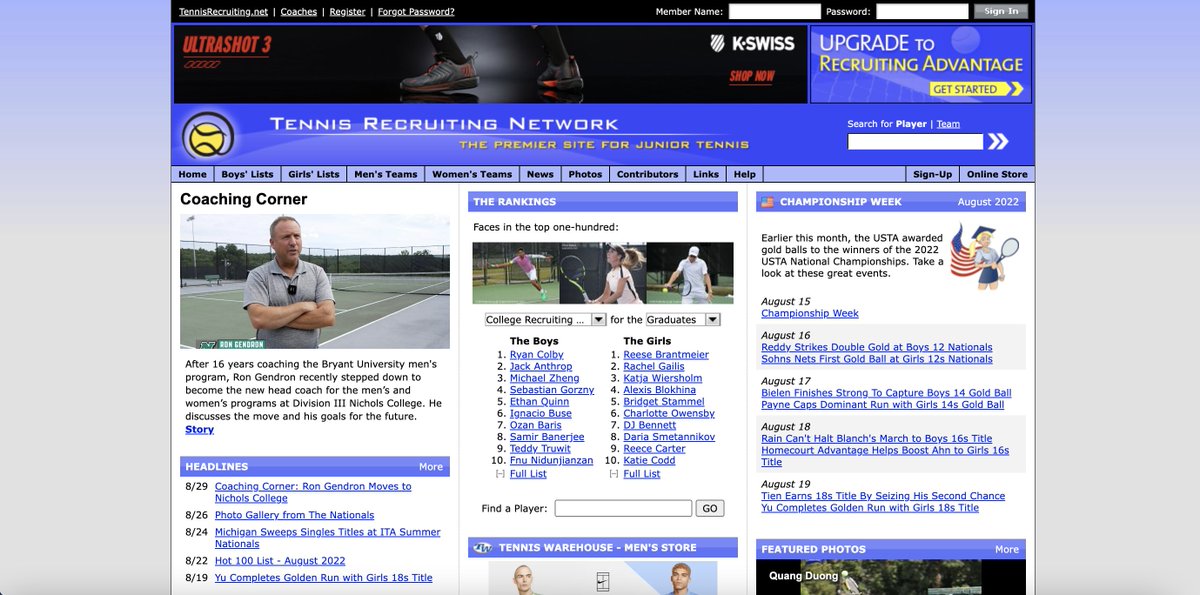Open Michael Zheng's player profile

[544, 378]
